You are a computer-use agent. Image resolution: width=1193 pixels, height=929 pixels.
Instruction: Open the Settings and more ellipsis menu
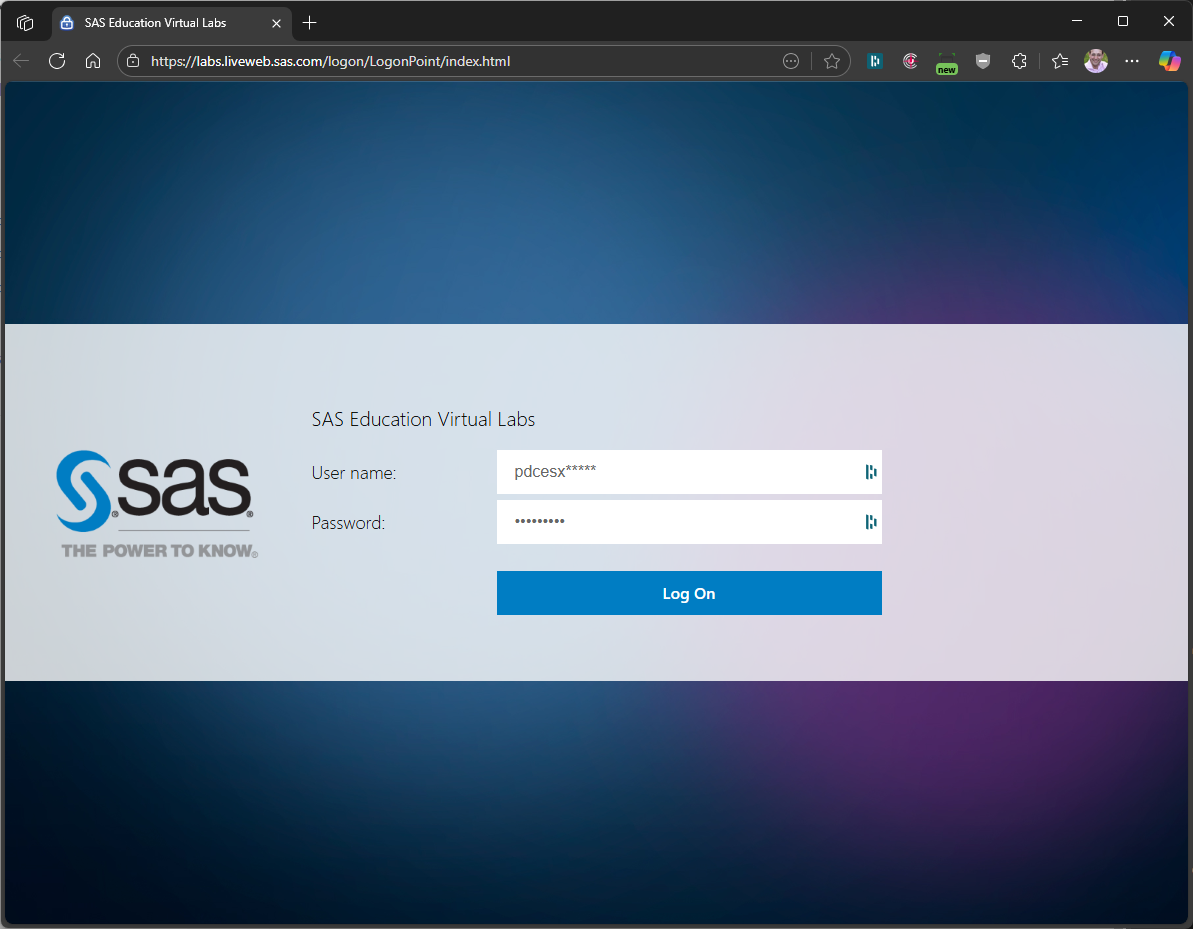[1131, 61]
